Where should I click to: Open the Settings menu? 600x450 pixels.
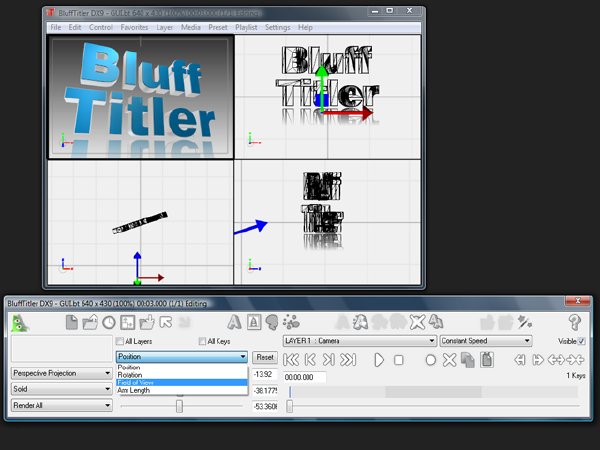278,28
